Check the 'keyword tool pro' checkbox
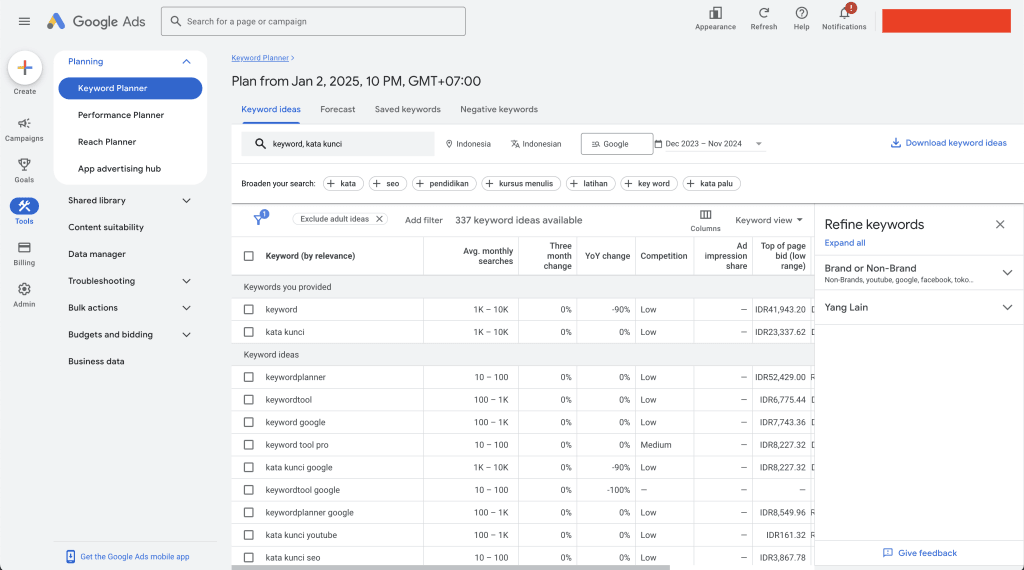Viewport: 1024px width, 570px height. 249,445
